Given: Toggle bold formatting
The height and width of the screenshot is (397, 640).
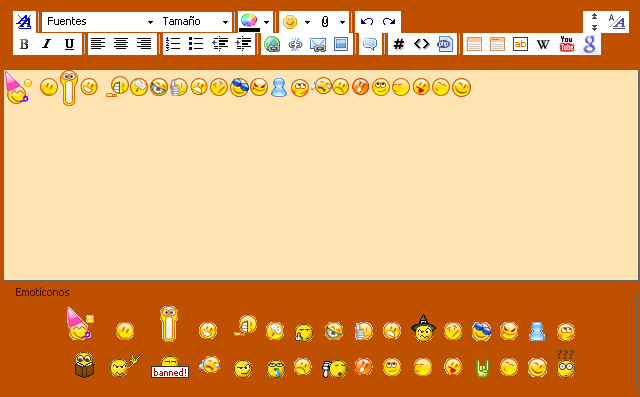Looking at the screenshot, I should pos(24,44).
